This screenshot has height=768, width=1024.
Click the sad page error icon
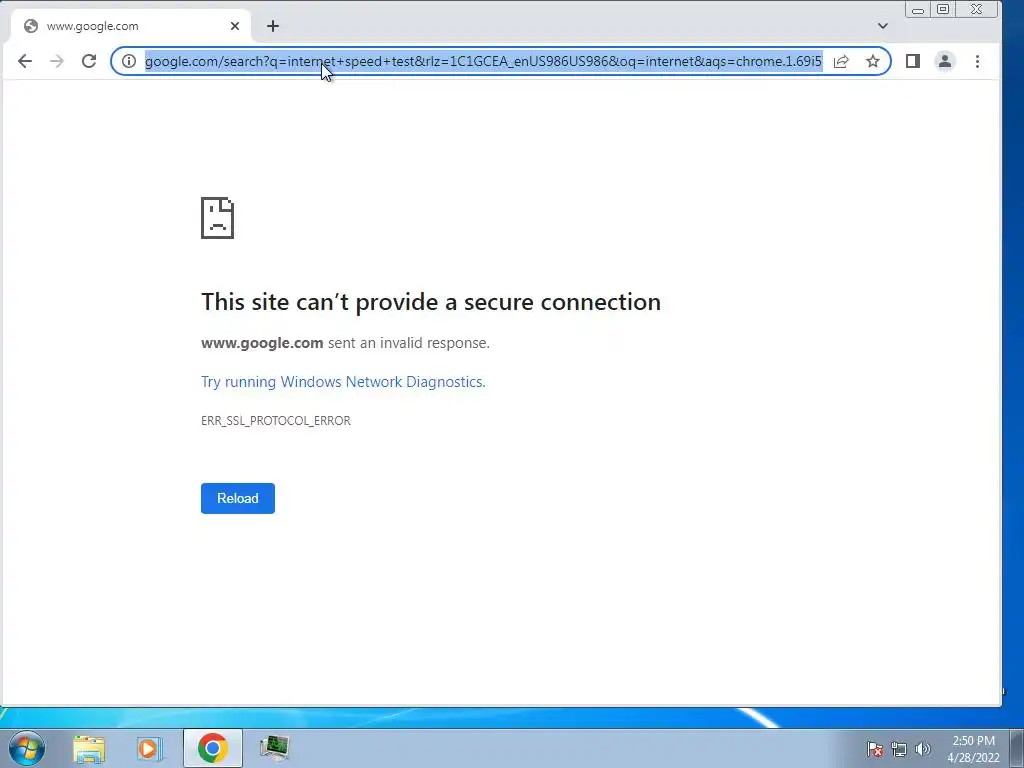pyautogui.click(x=217, y=217)
